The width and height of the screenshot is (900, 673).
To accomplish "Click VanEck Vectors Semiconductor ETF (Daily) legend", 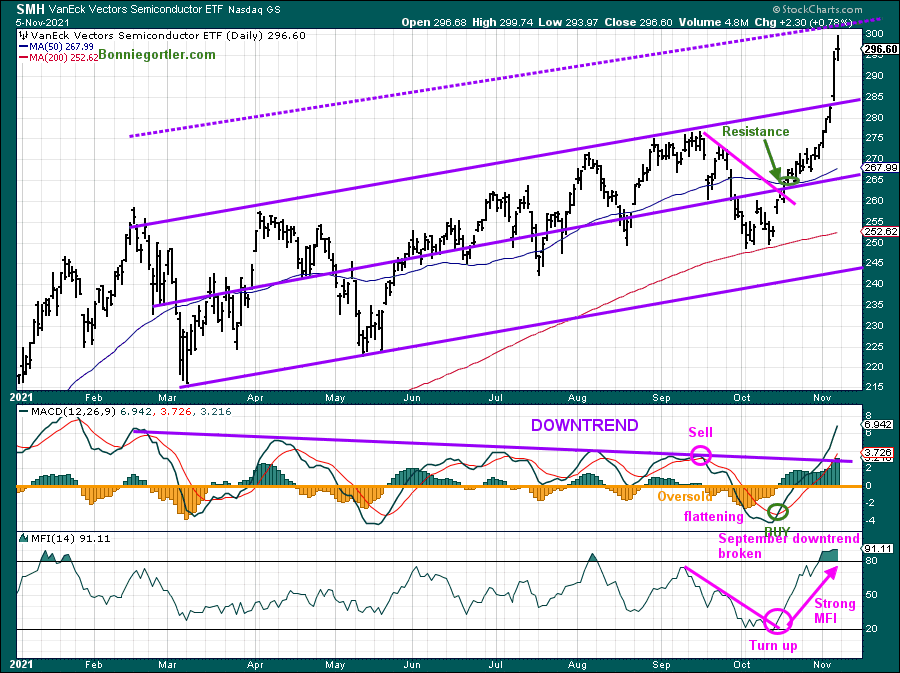I will pyautogui.click(x=163, y=36).
